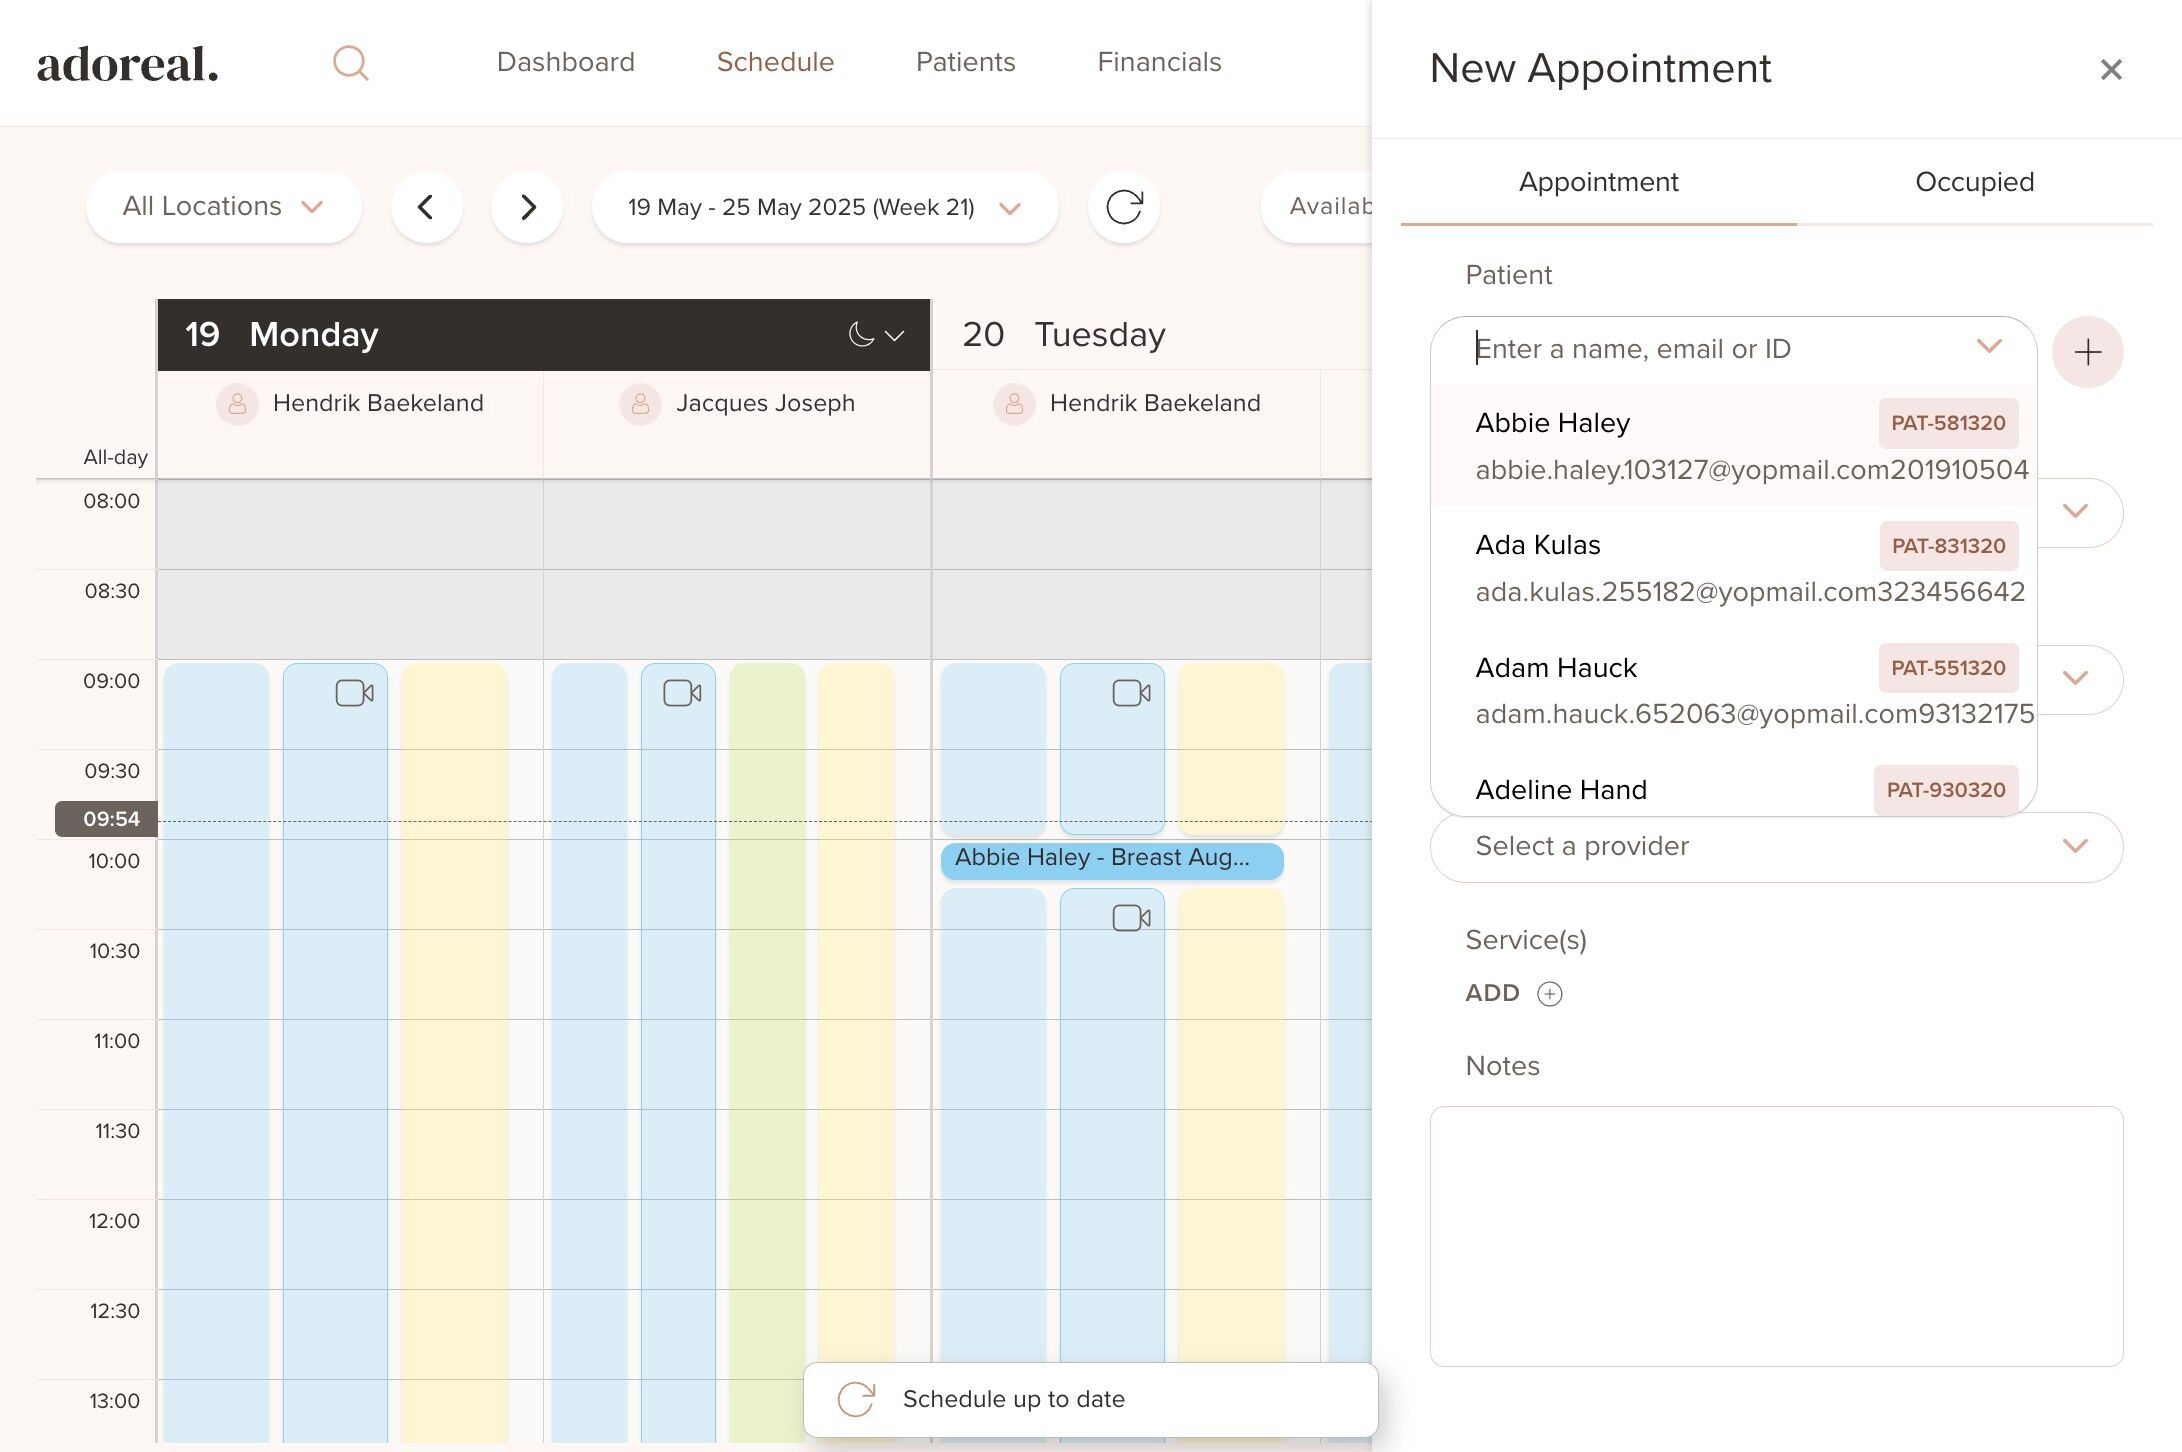Click the plus button to add new patient
2182x1452 pixels.
(x=2087, y=352)
